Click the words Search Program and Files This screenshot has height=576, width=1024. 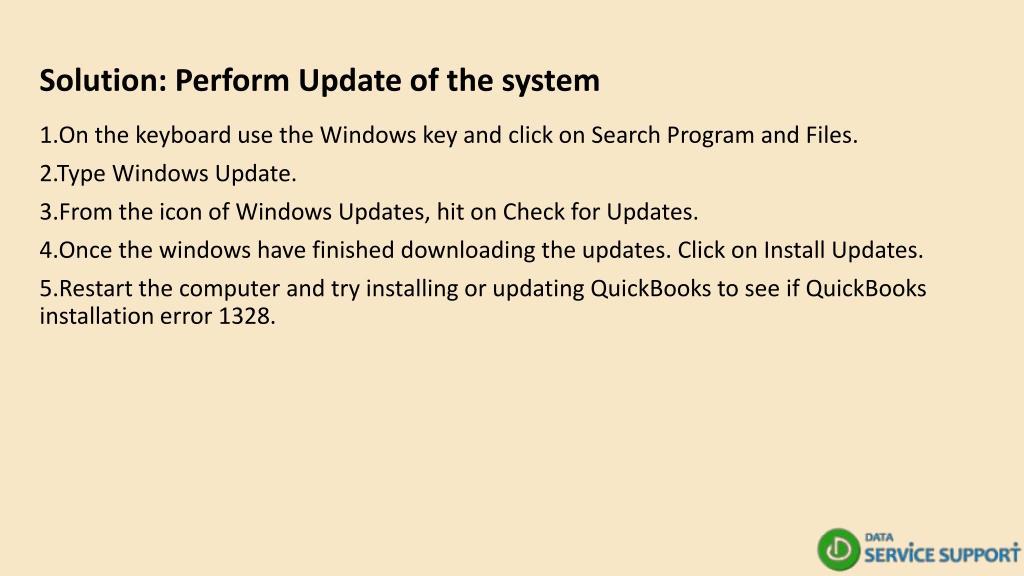pos(723,135)
